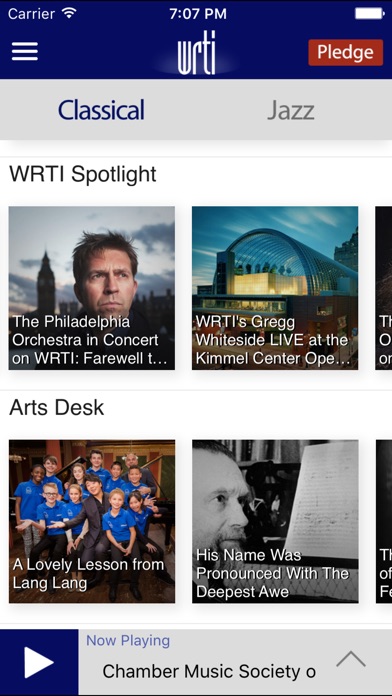Play the live stream
The height and width of the screenshot is (696, 392).
pos(39,663)
